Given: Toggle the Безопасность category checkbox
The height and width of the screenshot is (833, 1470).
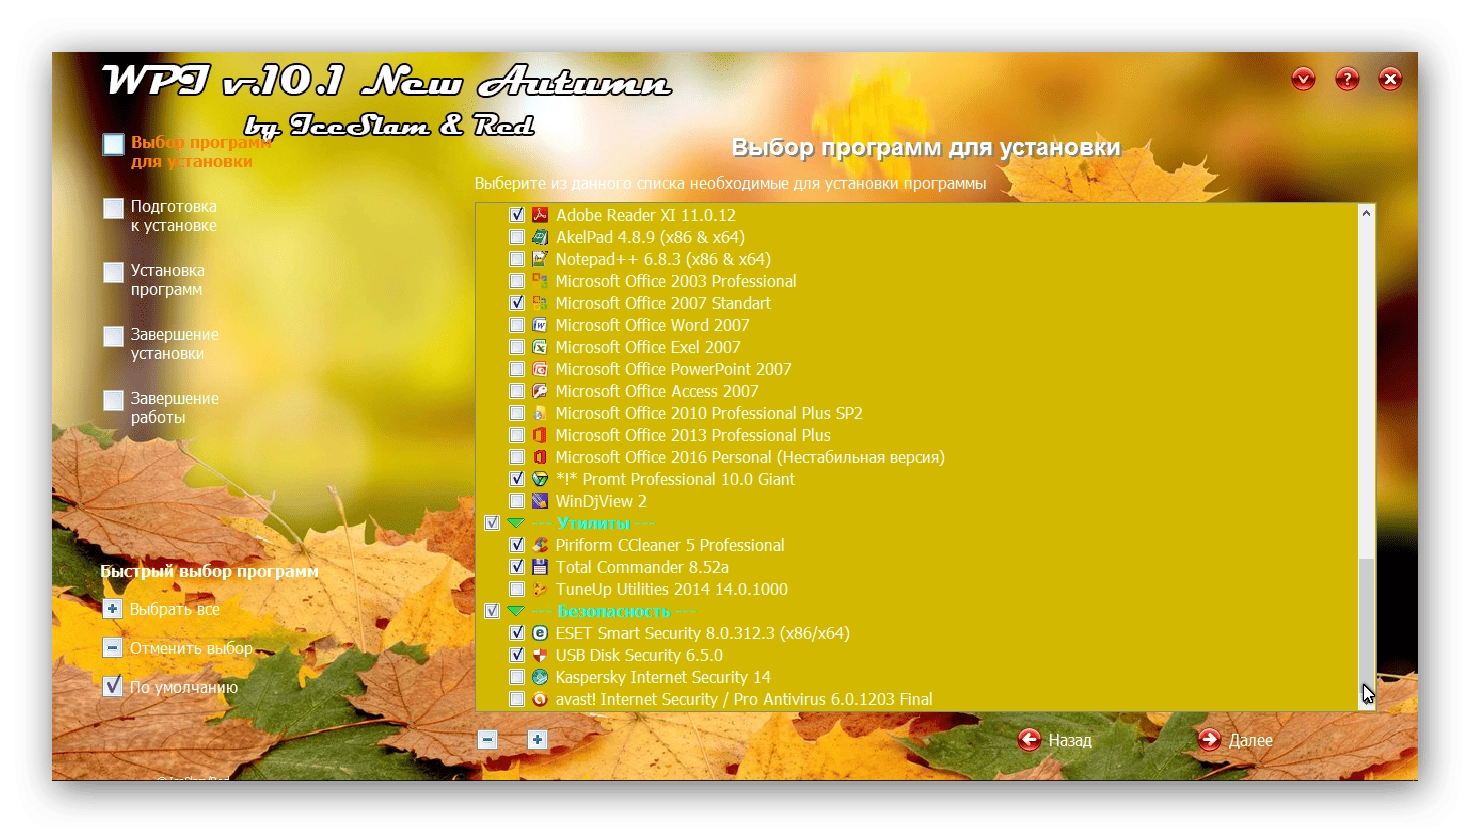Looking at the screenshot, I should 492,611.
